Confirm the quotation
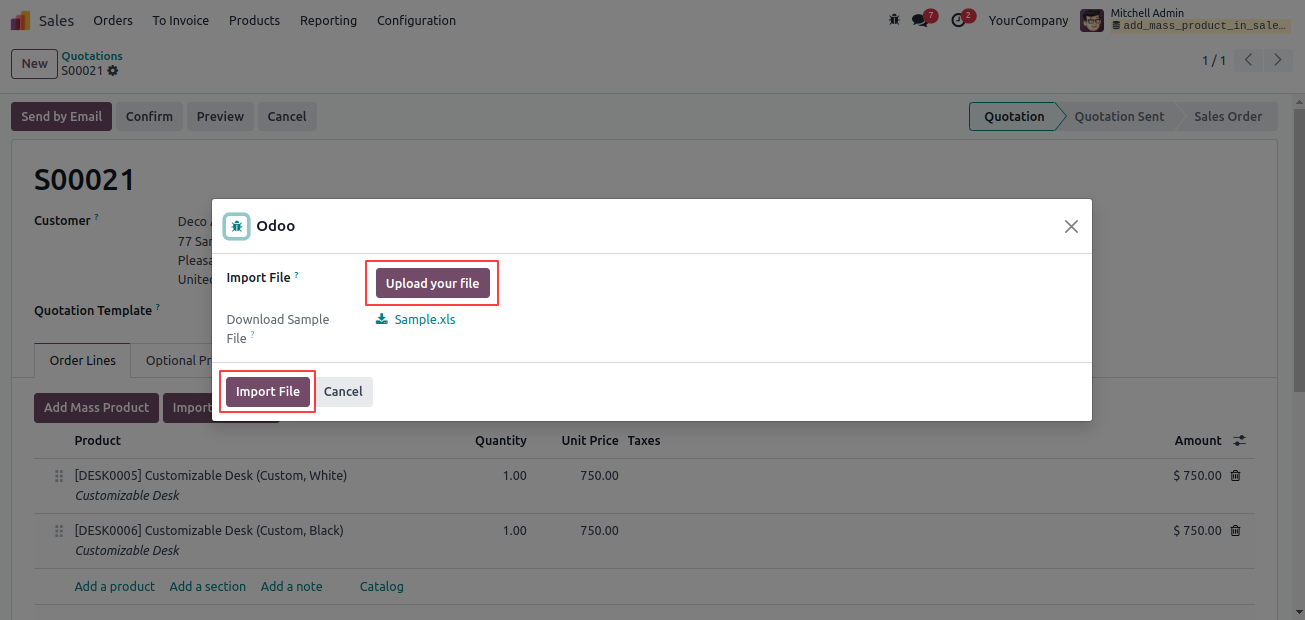The image size is (1305, 620). point(149,116)
